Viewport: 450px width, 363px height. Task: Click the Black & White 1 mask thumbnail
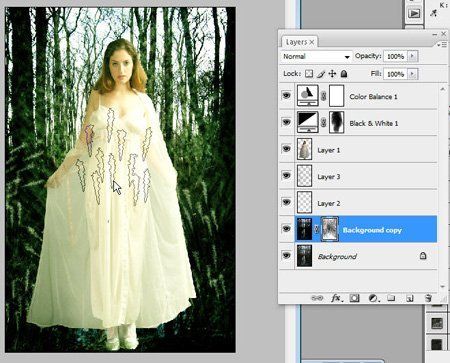click(x=336, y=123)
